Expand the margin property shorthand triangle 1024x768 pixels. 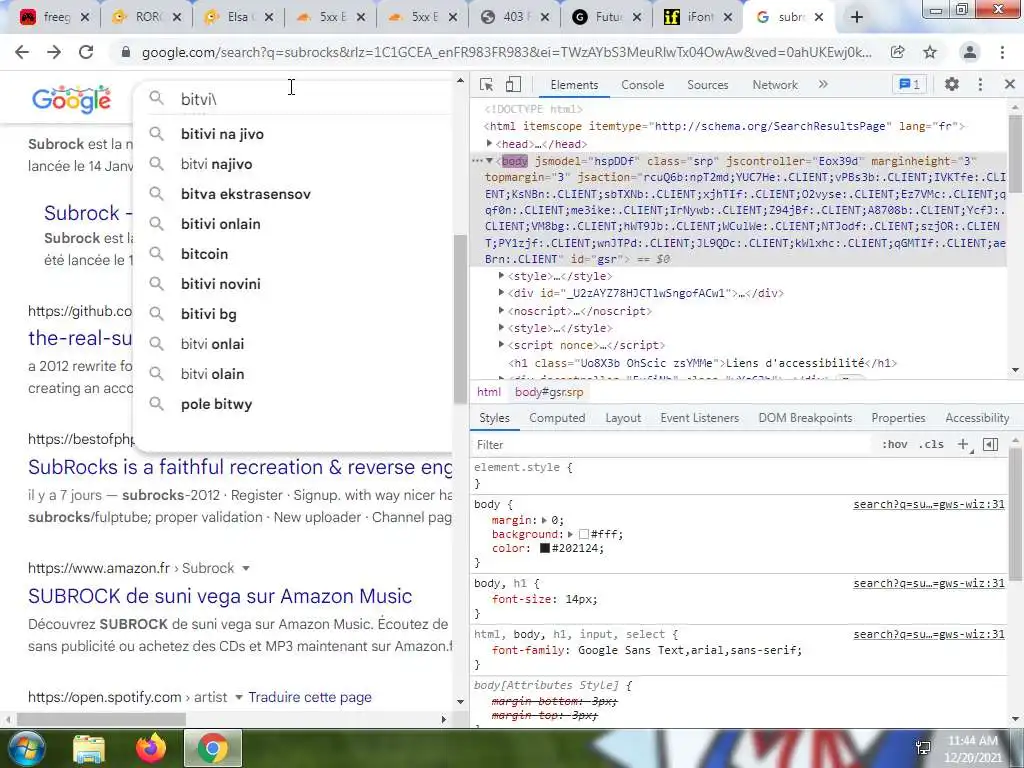point(545,520)
